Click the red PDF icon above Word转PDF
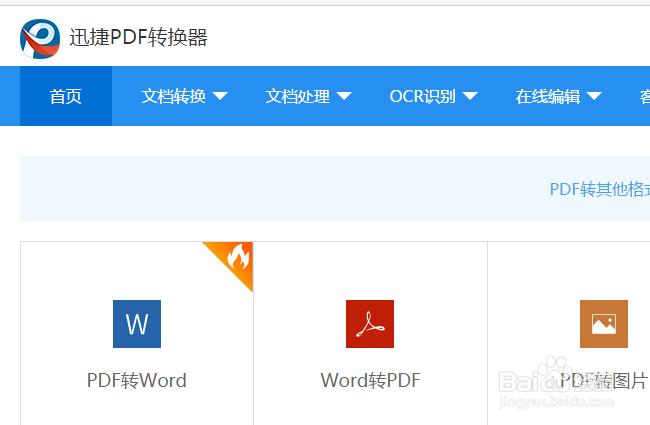This screenshot has height=425, width=650. 370,324
